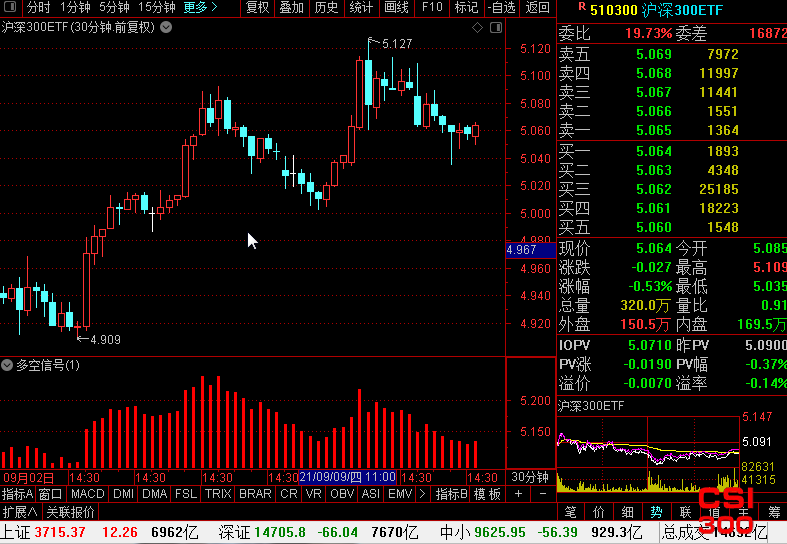Select the 价 price tab
Image resolution: width=787 pixels, height=544 pixels.
pos(599,512)
